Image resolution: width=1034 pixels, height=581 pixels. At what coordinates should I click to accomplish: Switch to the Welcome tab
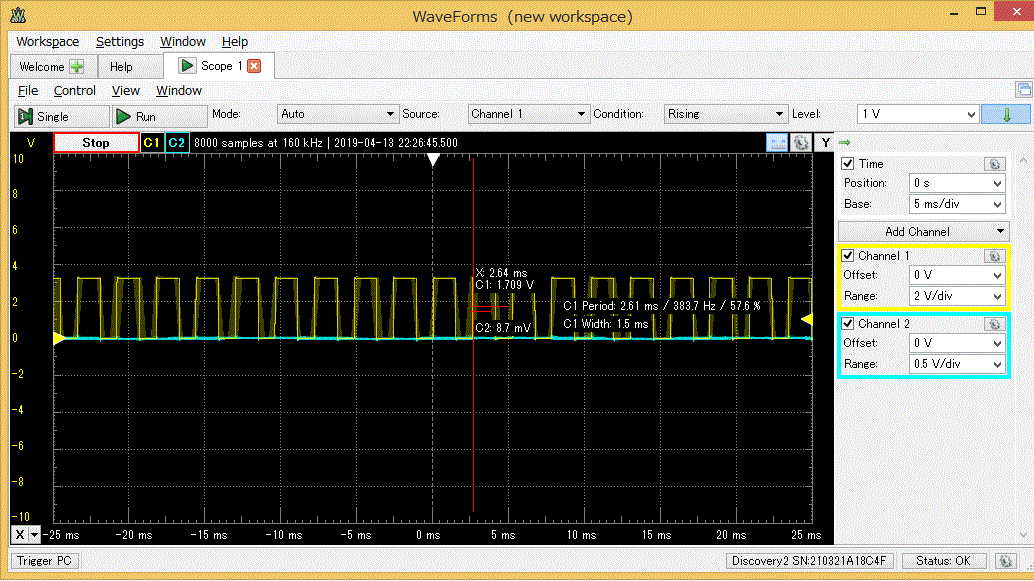click(53, 67)
